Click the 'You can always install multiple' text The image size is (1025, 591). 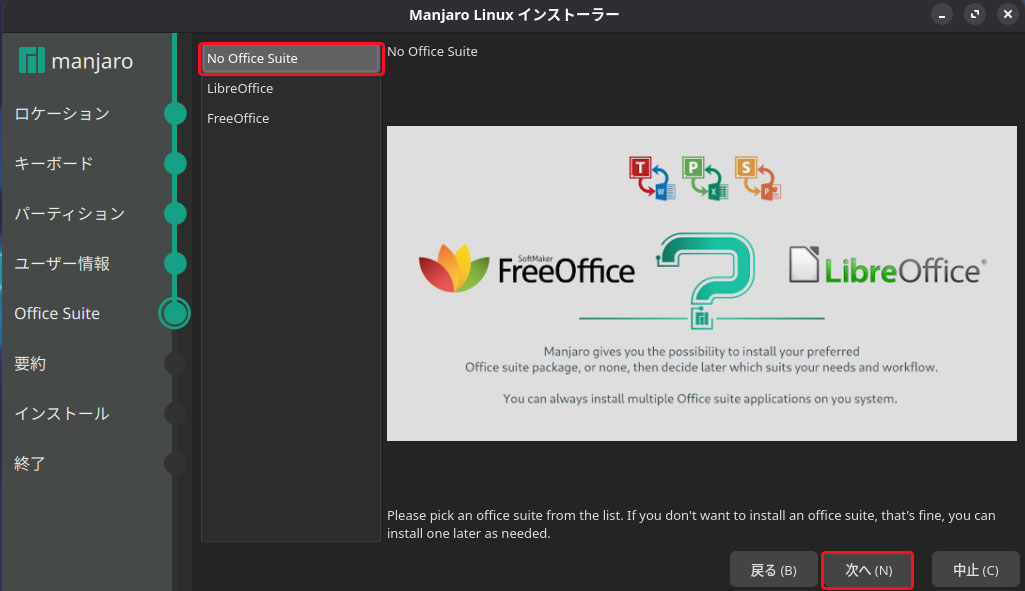(x=700, y=399)
